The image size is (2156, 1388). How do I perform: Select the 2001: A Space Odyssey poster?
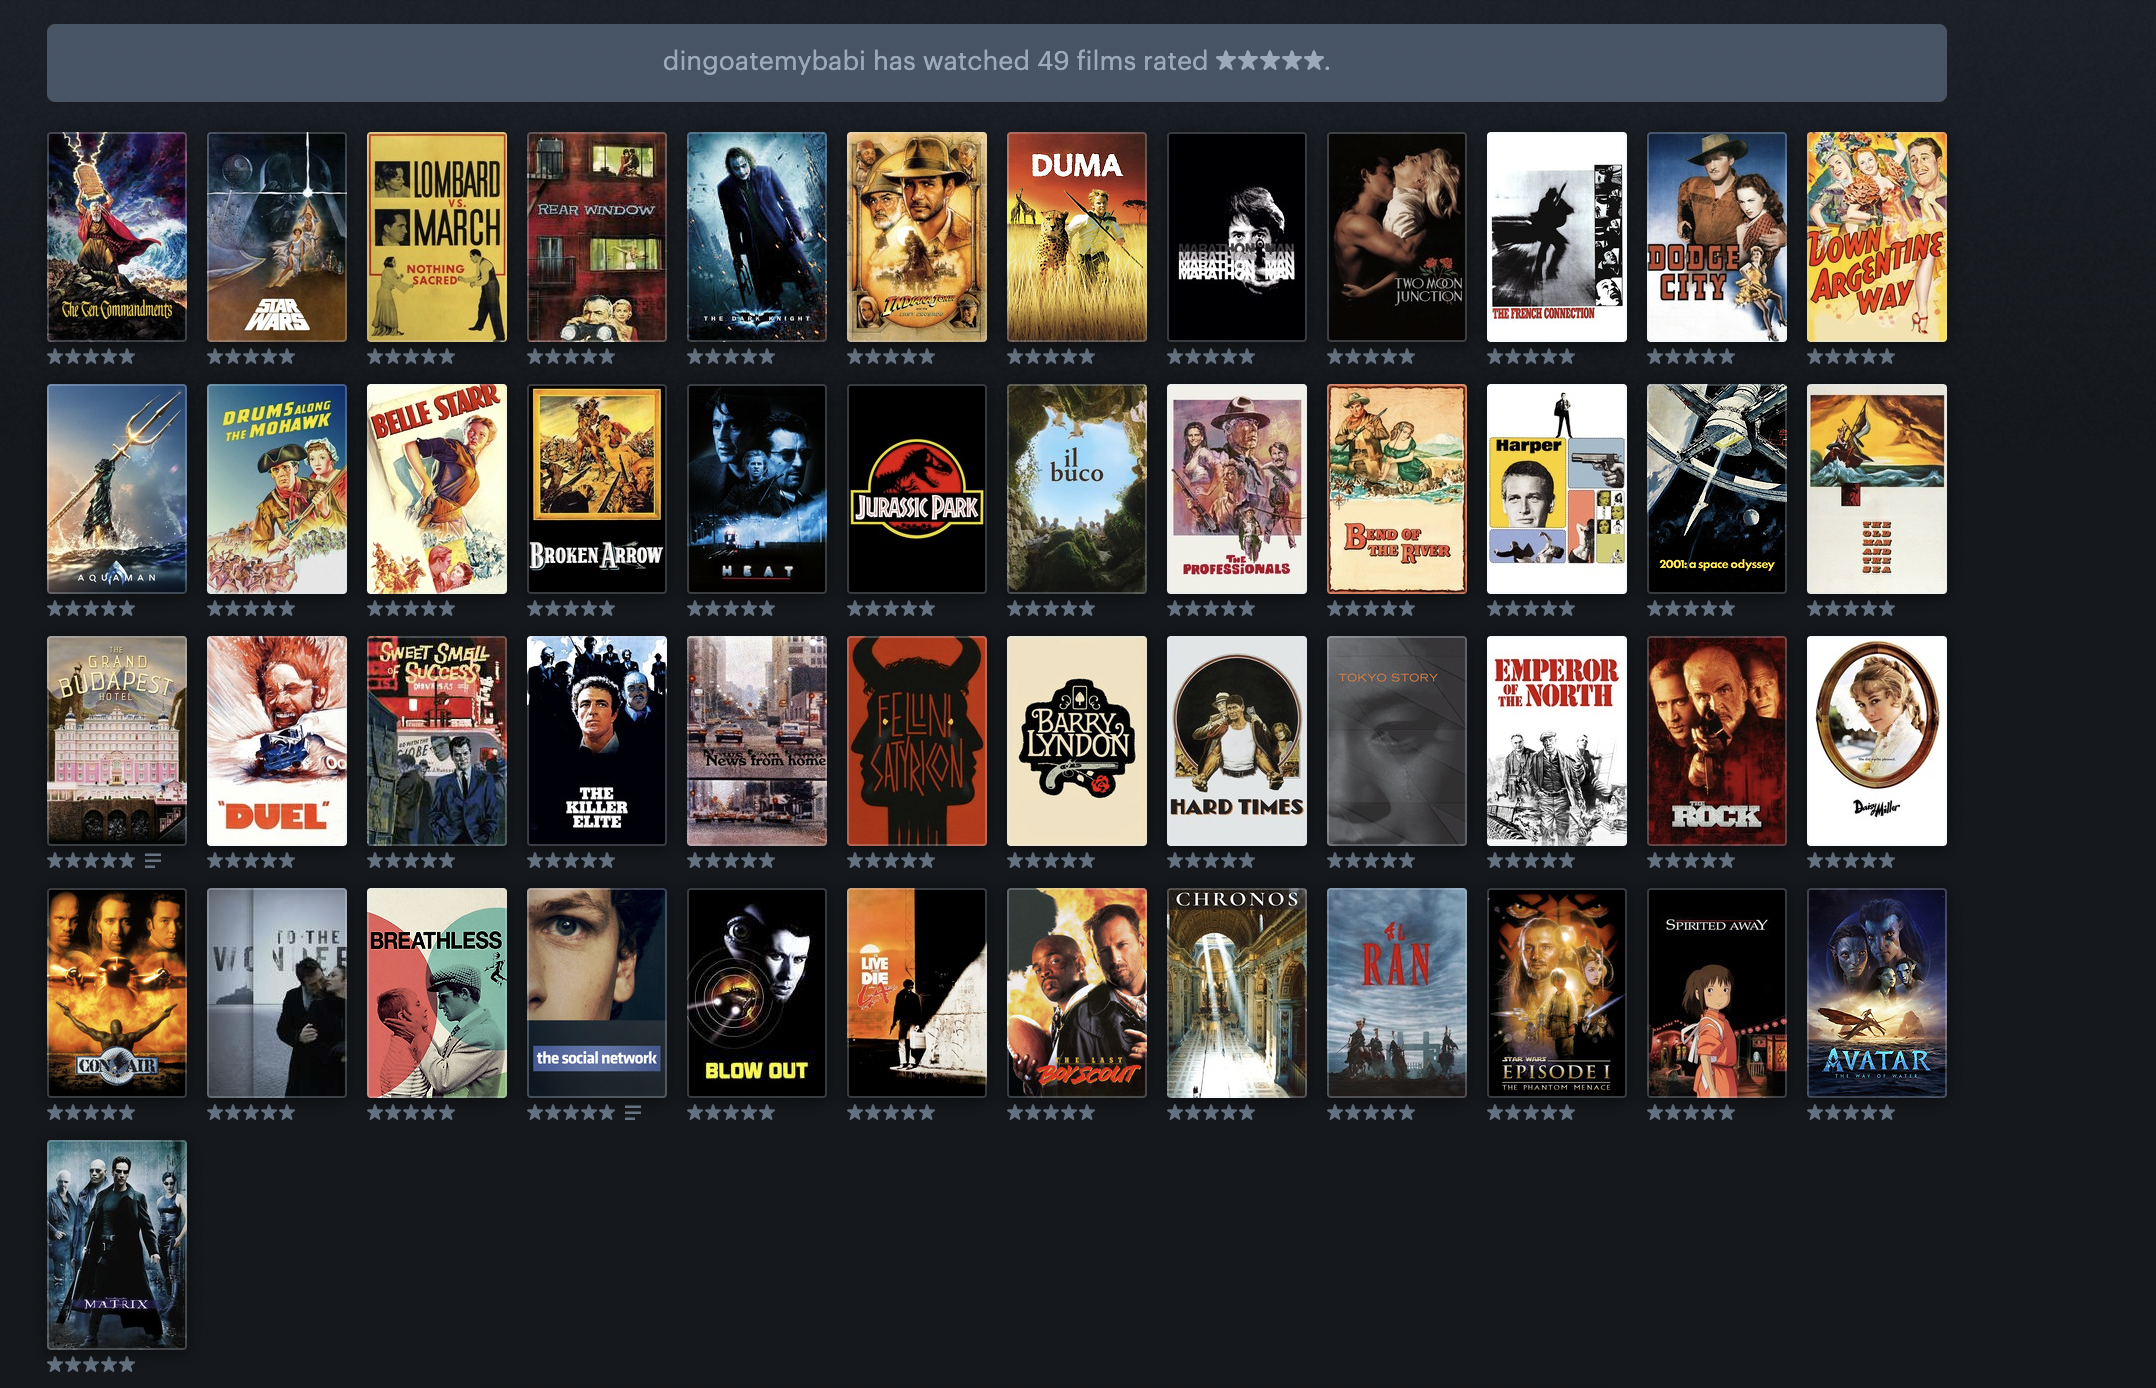[1717, 489]
